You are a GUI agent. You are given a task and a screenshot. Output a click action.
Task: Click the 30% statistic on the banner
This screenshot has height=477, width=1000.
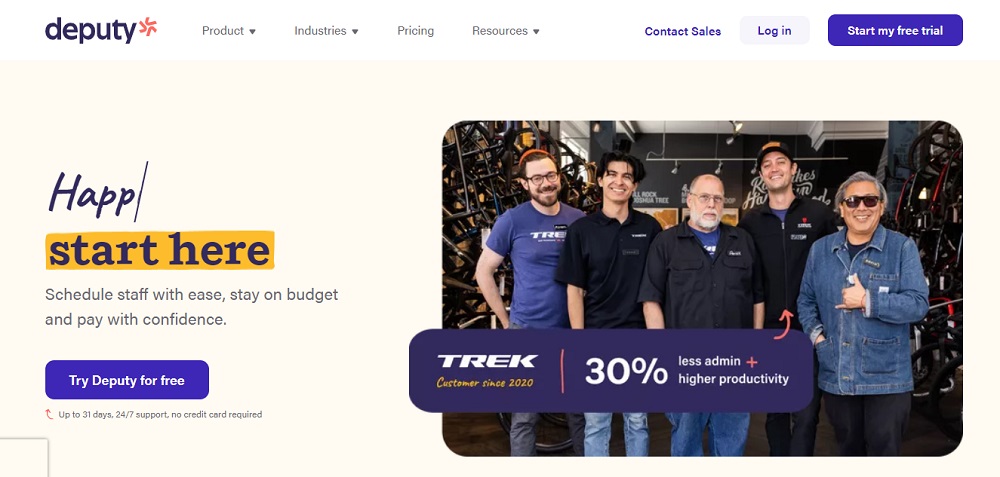click(626, 371)
